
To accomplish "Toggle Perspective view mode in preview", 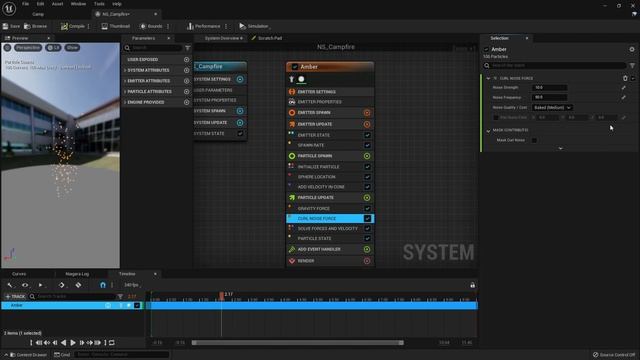I will 28,48.
